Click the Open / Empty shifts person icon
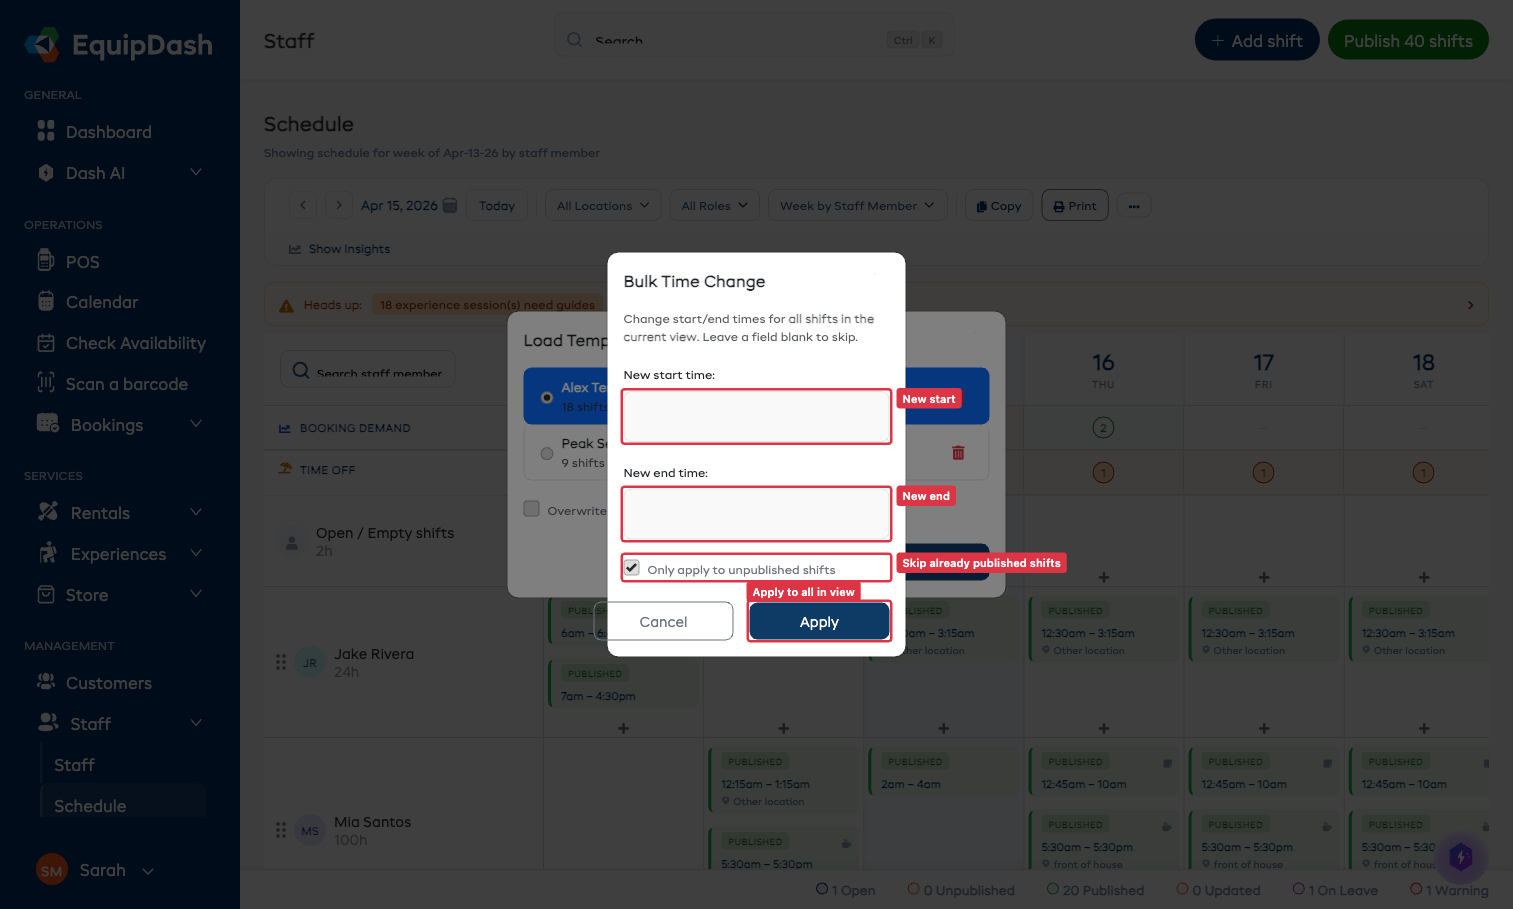The width and height of the screenshot is (1513, 909). tap(292, 542)
